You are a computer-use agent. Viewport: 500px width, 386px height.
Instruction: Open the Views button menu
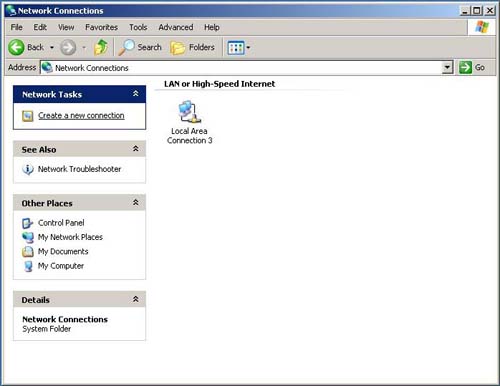pyautogui.click(x=239, y=48)
